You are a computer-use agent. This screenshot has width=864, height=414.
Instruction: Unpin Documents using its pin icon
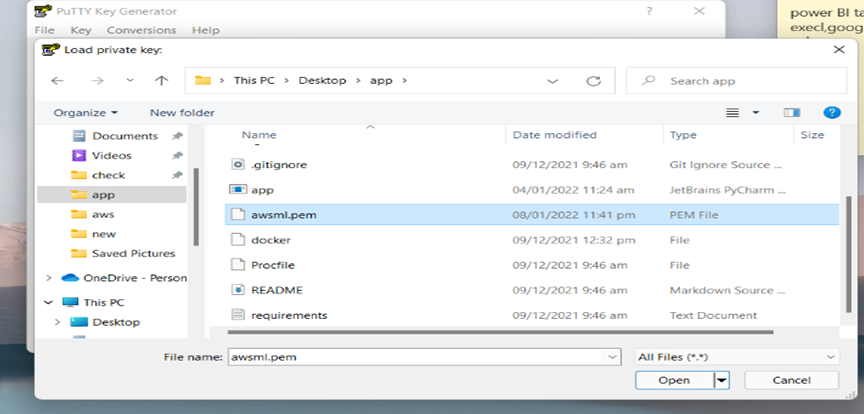[x=177, y=136]
